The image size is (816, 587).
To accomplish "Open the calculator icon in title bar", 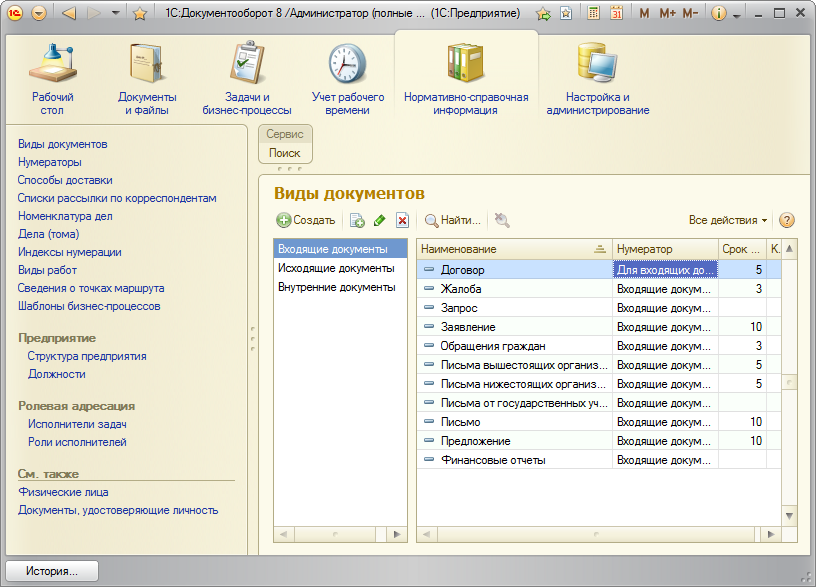I will tap(594, 14).
